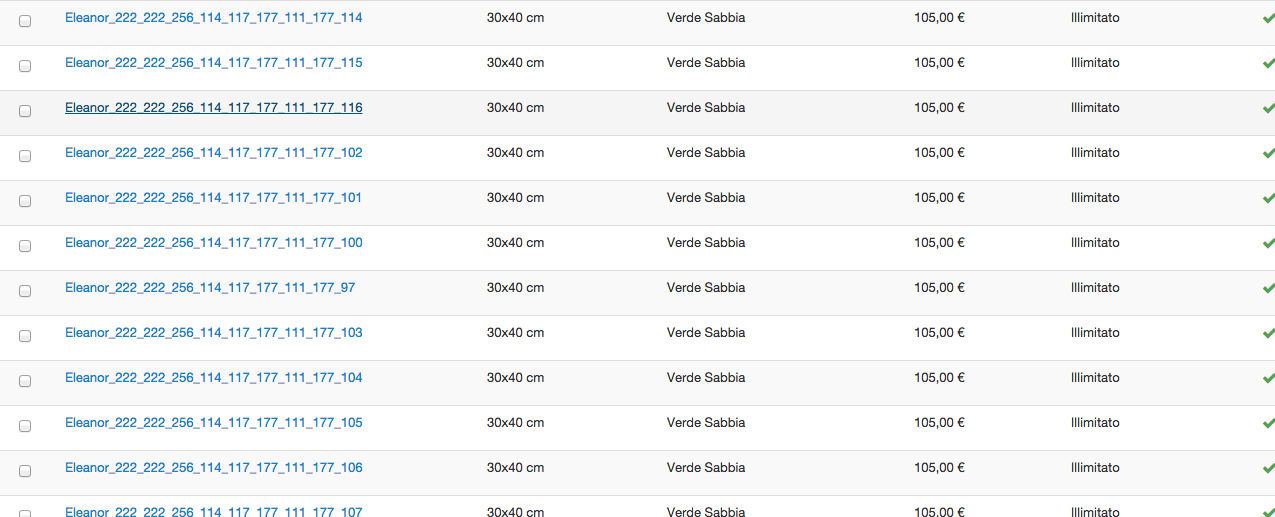Click green checkmark in the Eleanor _115 row
This screenshot has height=517, width=1275.
click(1268, 63)
